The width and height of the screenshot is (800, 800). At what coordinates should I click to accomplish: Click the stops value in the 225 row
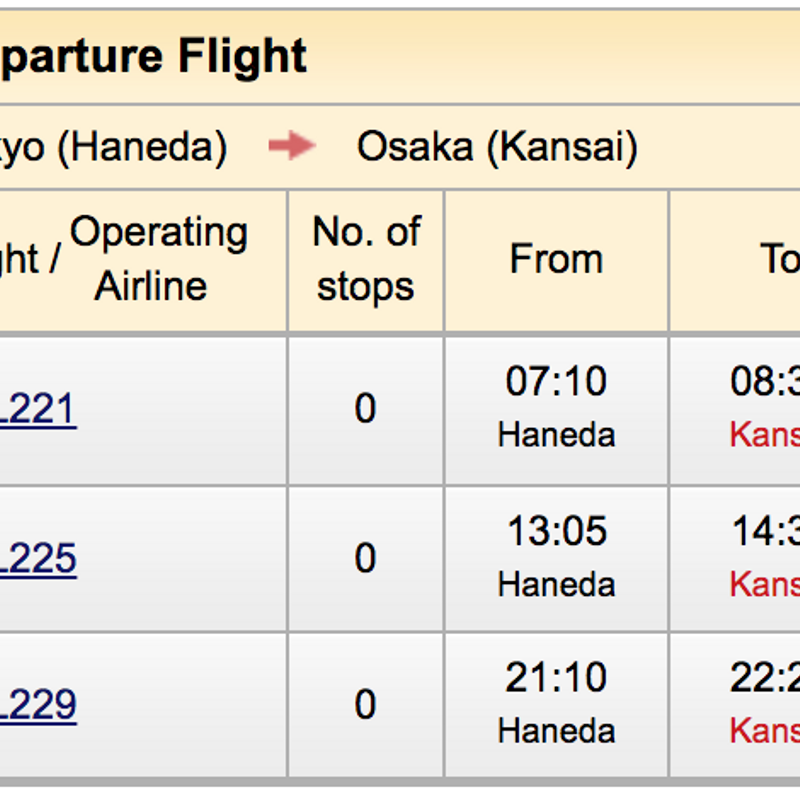click(365, 558)
